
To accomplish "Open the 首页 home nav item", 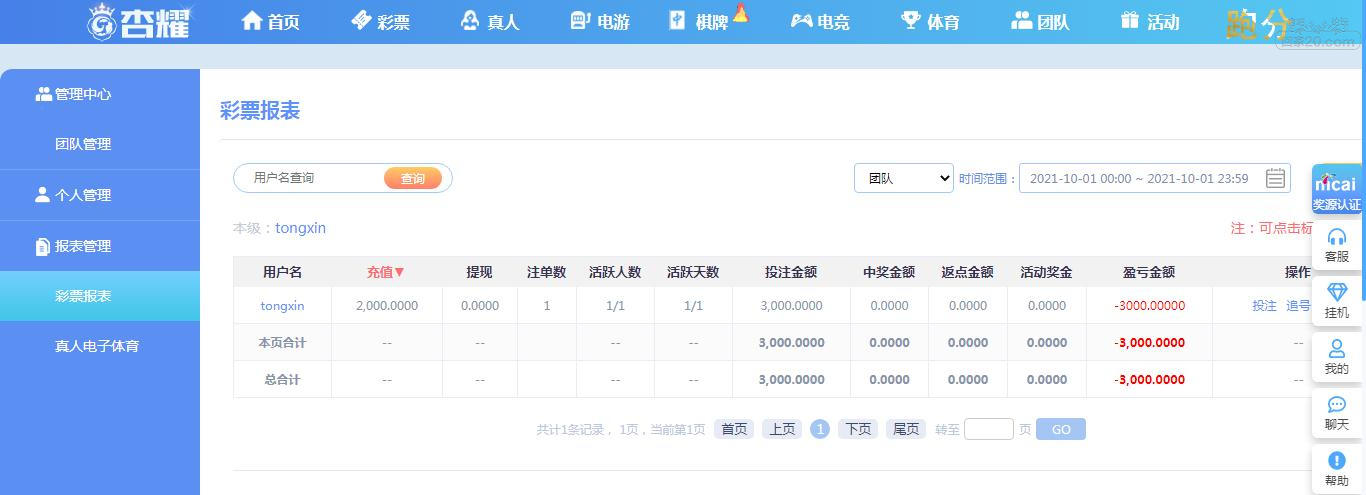I will tap(271, 21).
